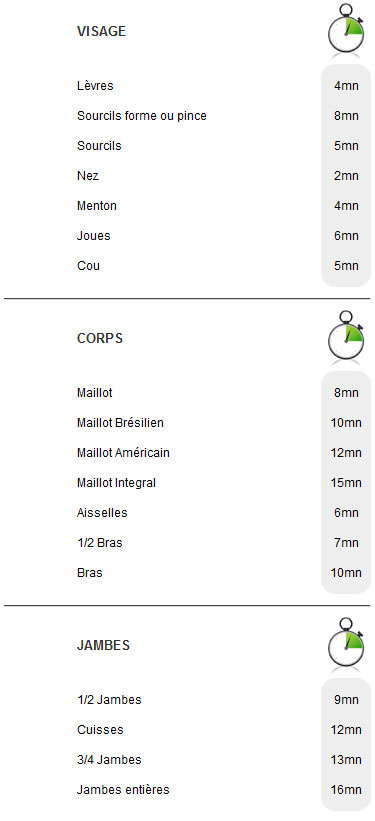Click the 1/2 Bras label
375x821 pixels.
click(x=100, y=542)
